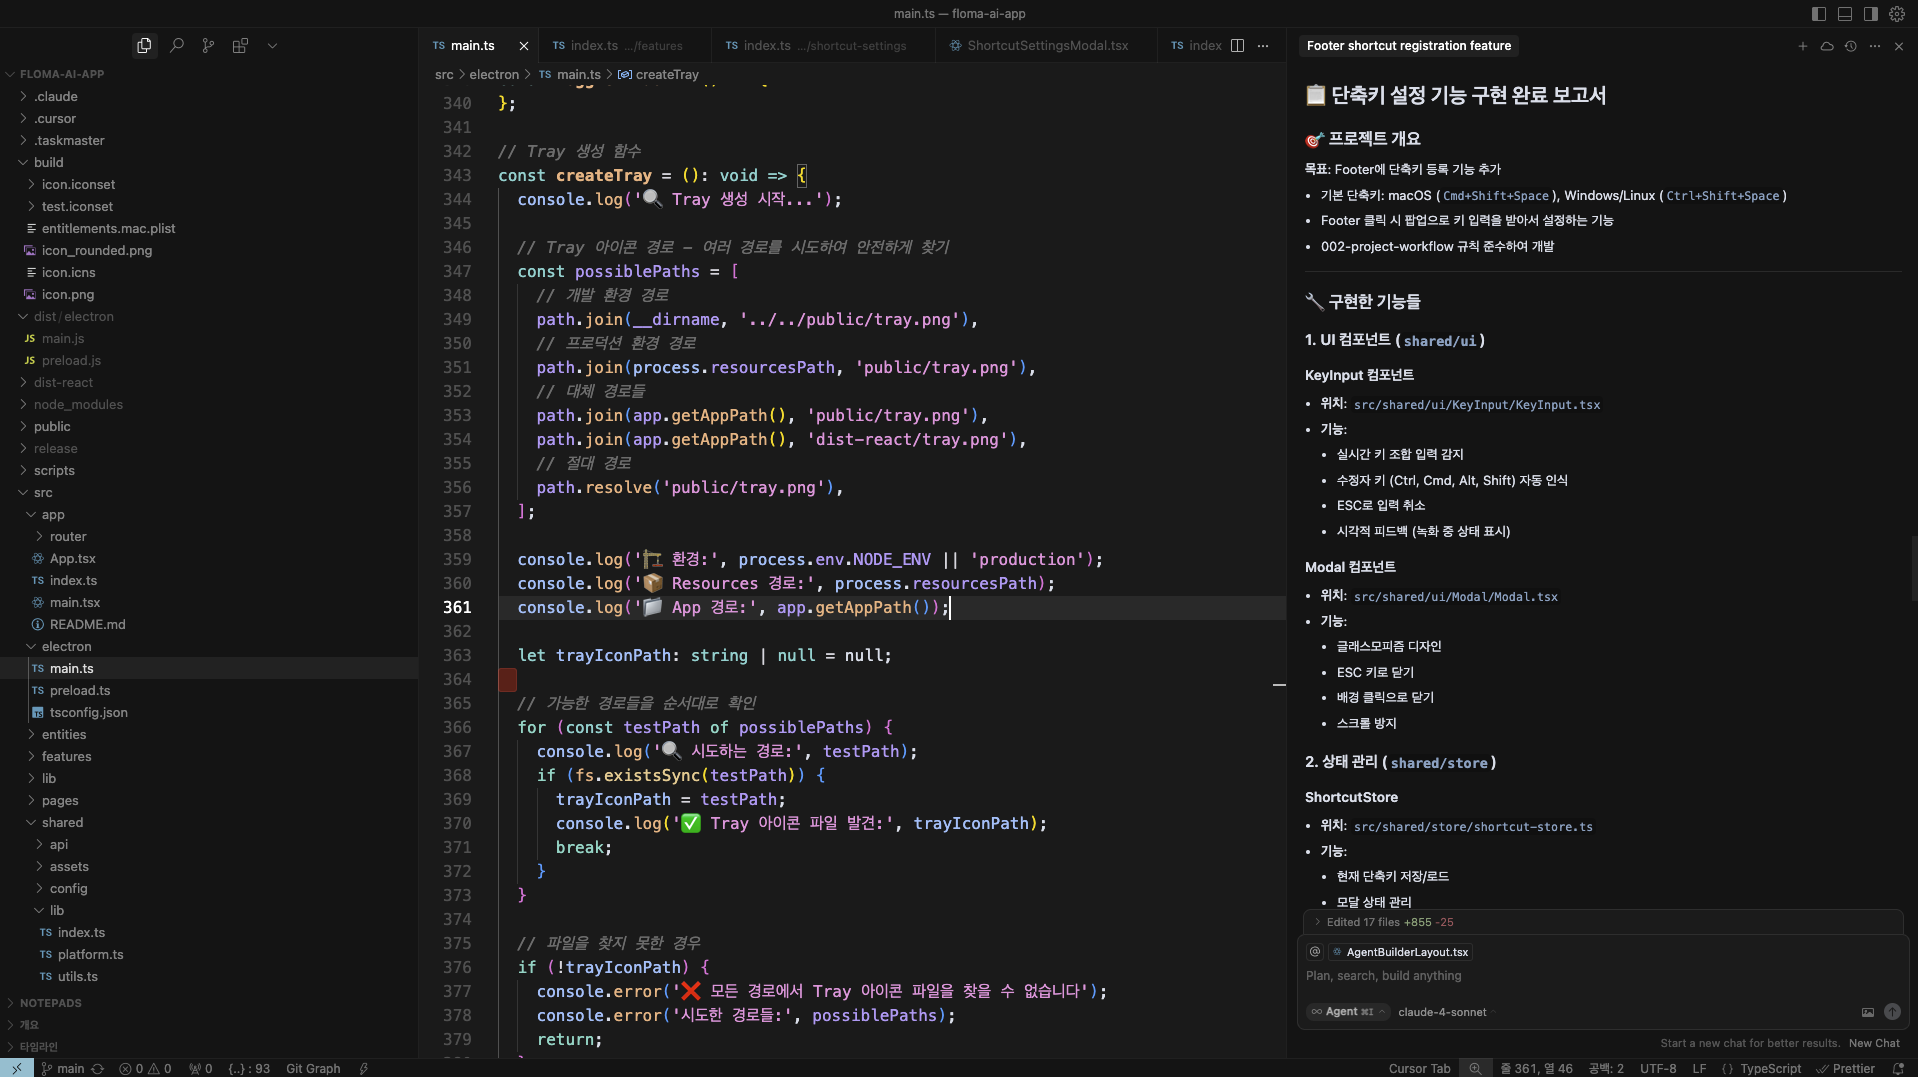Collapse the shared folder
Viewport: 1918px width, 1077px height.
pyautogui.click(x=62, y=823)
